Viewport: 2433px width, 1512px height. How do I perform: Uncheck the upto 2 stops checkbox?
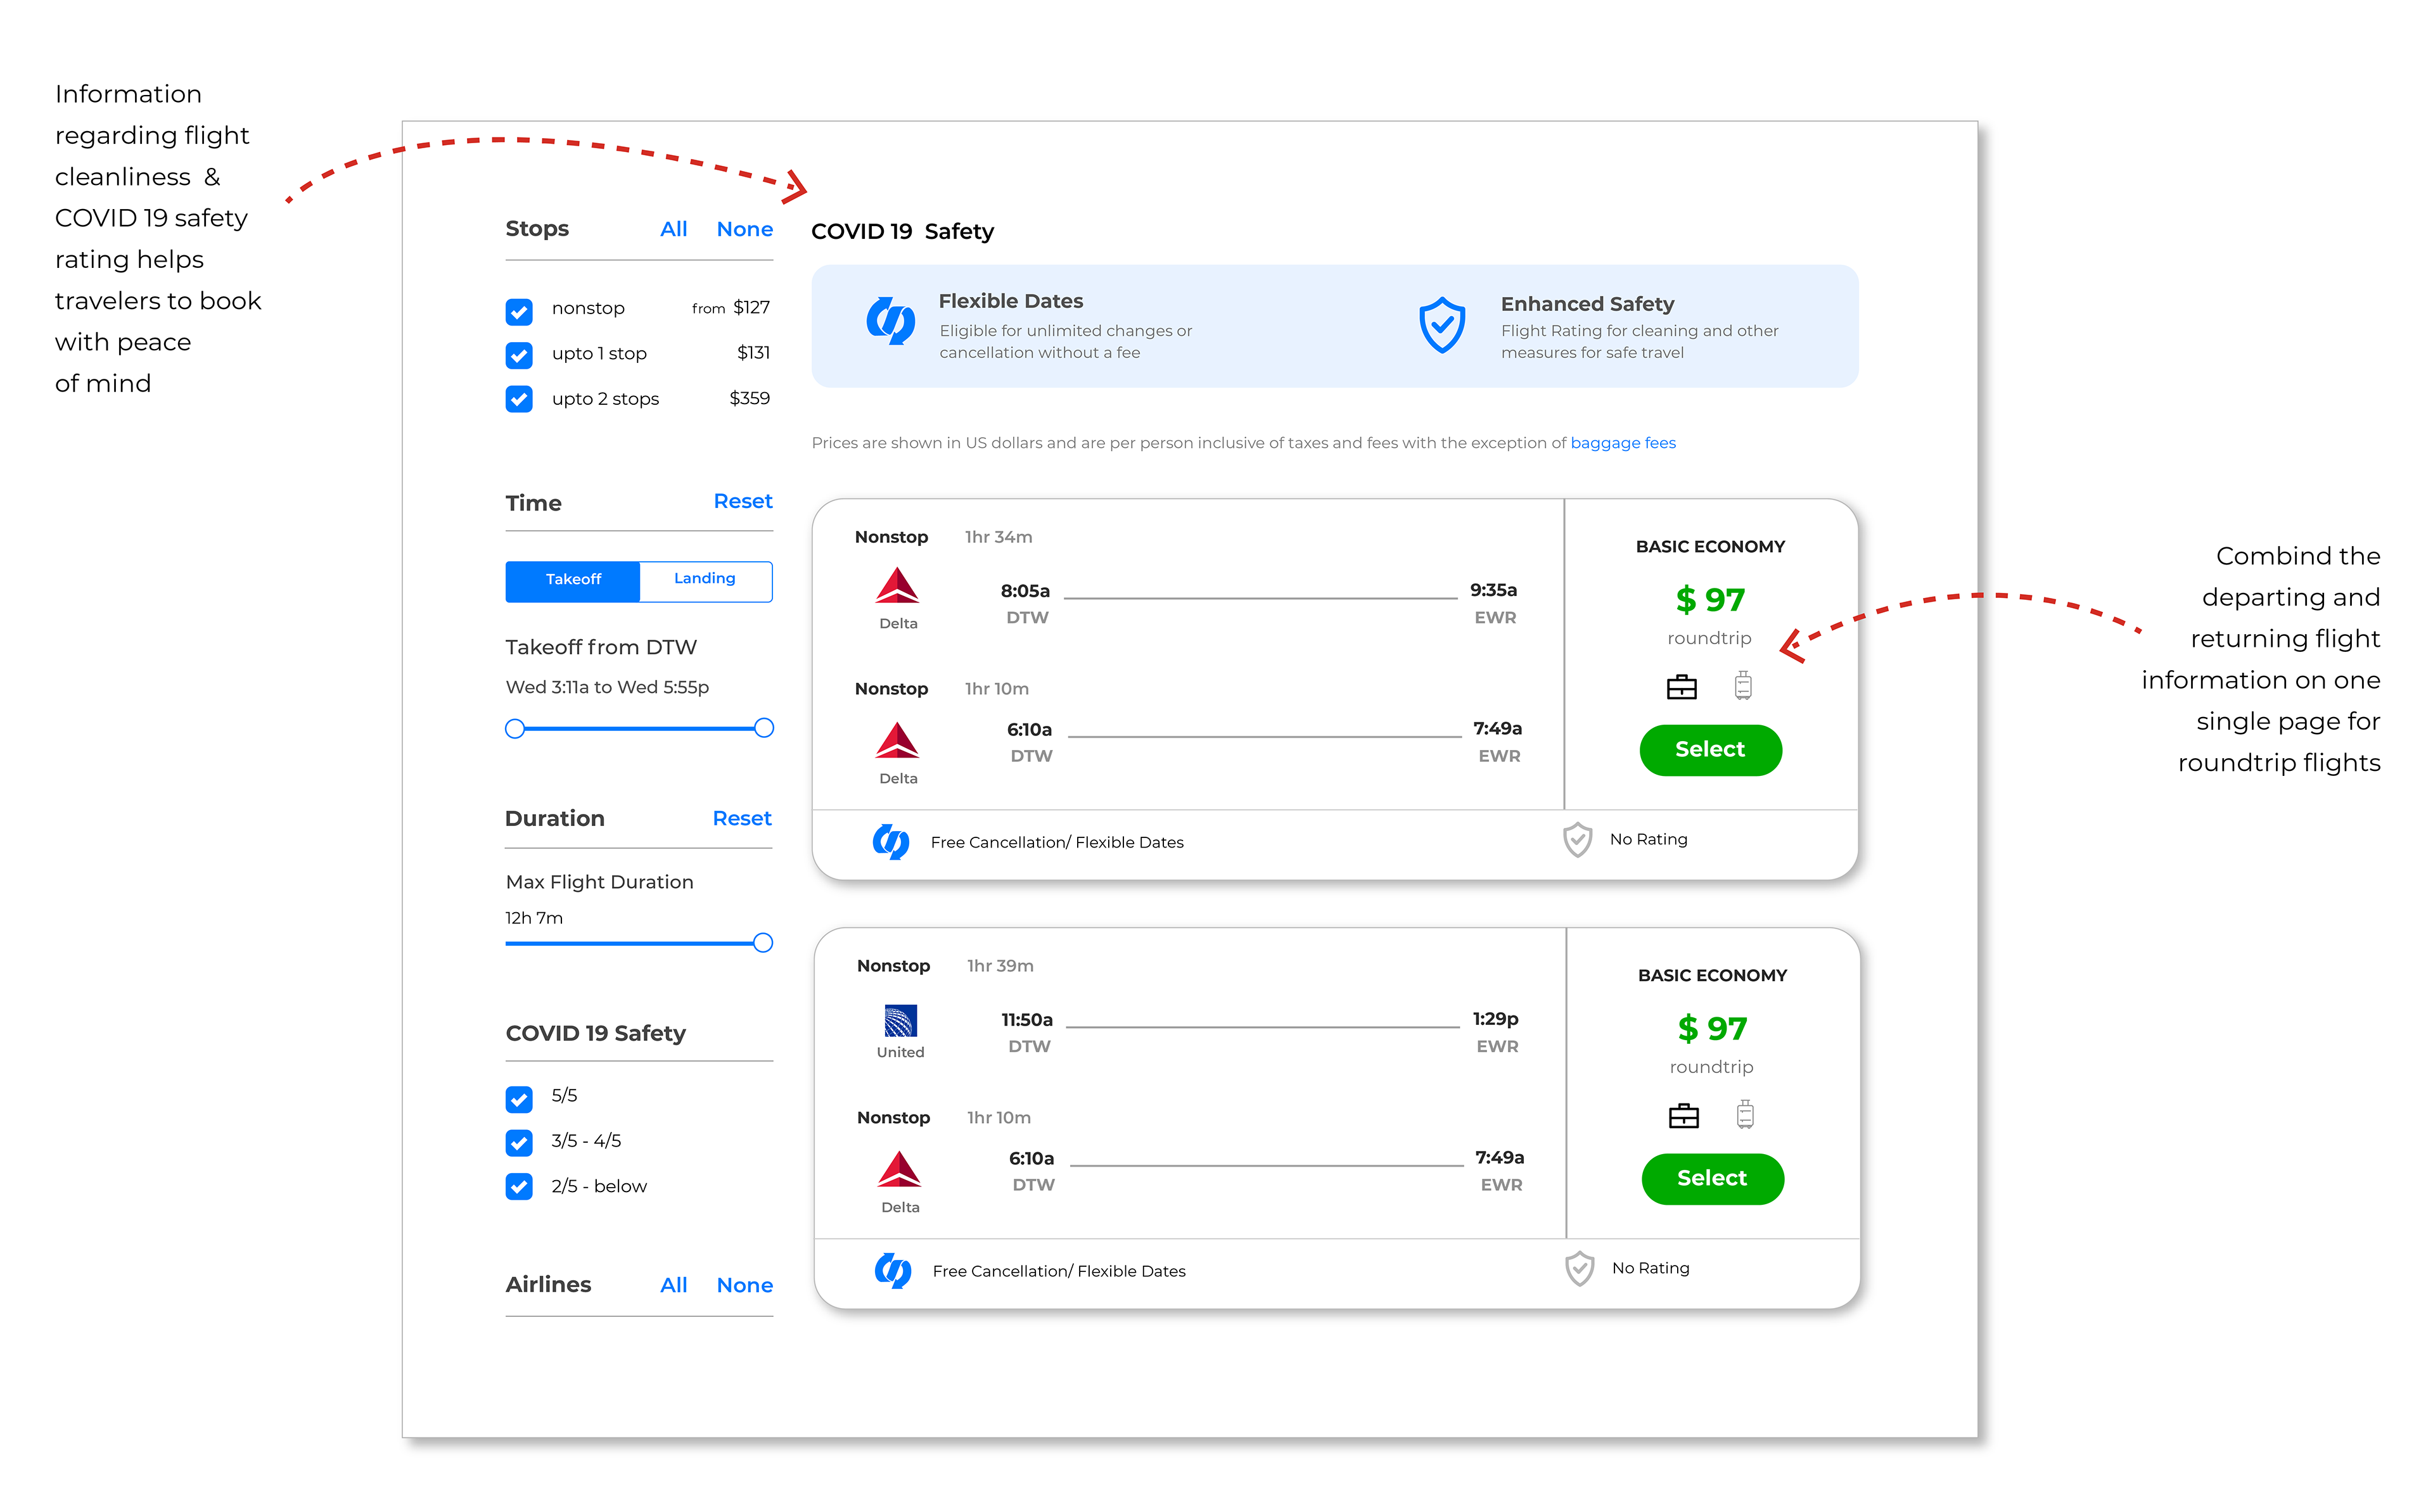tap(519, 399)
